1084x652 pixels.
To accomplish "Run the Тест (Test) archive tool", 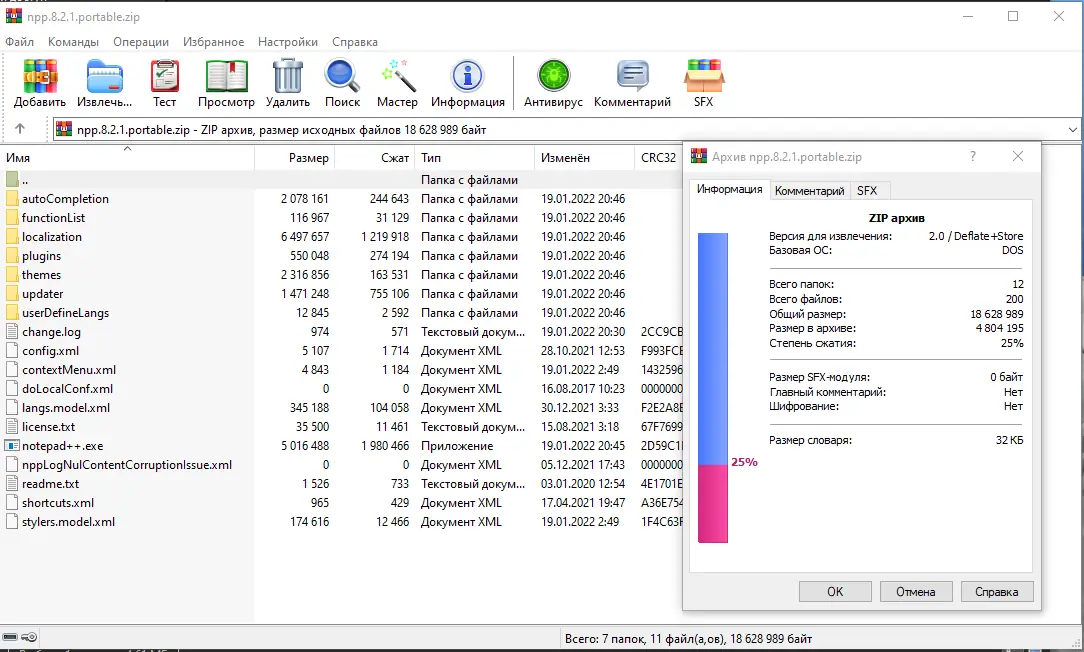I will tap(165, 76).
